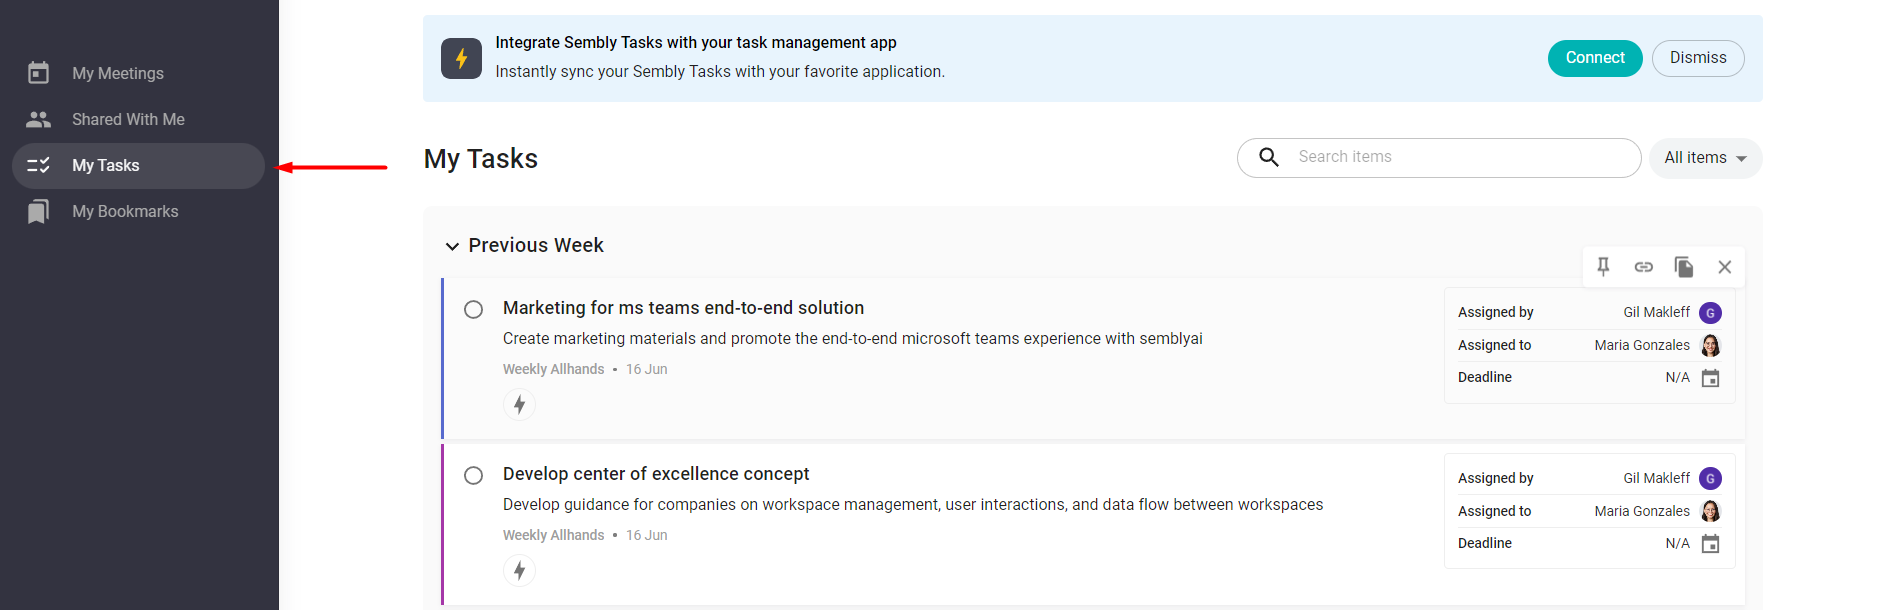This screenshot has width=1897, height=610.
Task: Open deadline calendar for Develop center task
Action: pyautogui.click(x=1711, y=544)
